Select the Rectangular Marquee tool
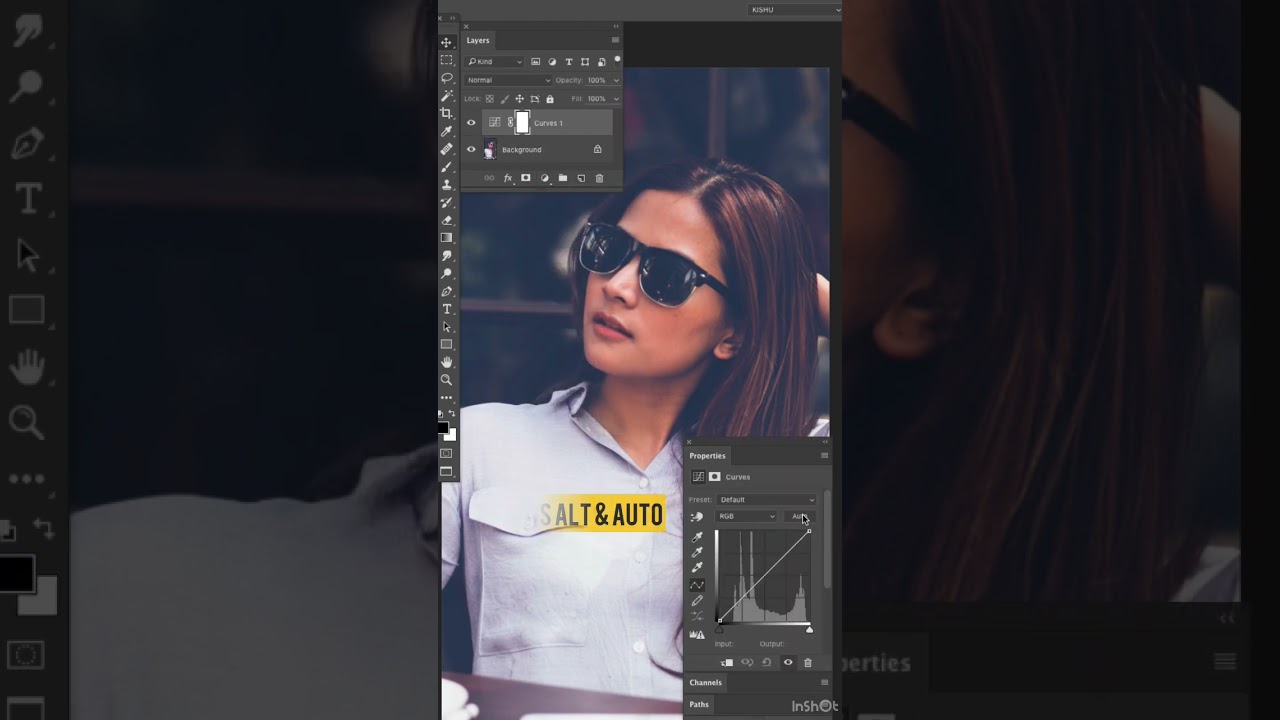 [x=447, y=60]
